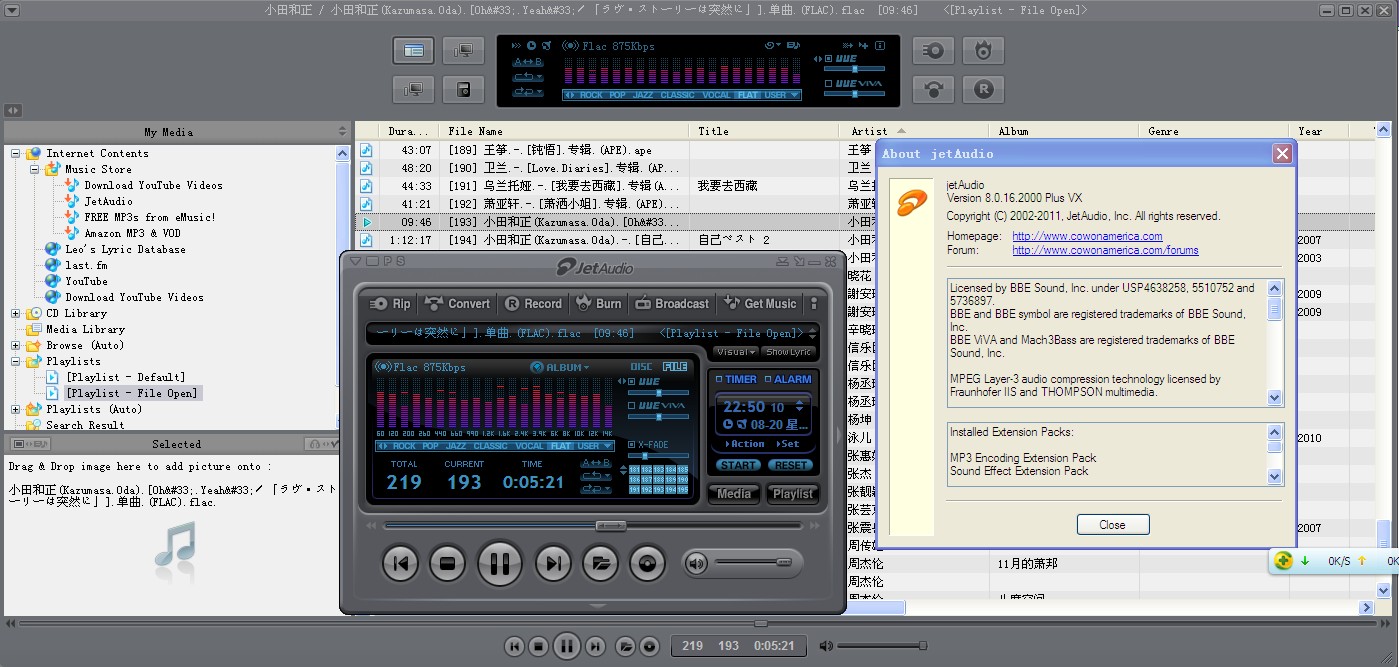The height and width of the screenshot is (667, 1399).
Task: Skip to the previous track in the mini player
Action: coord(400,563)
